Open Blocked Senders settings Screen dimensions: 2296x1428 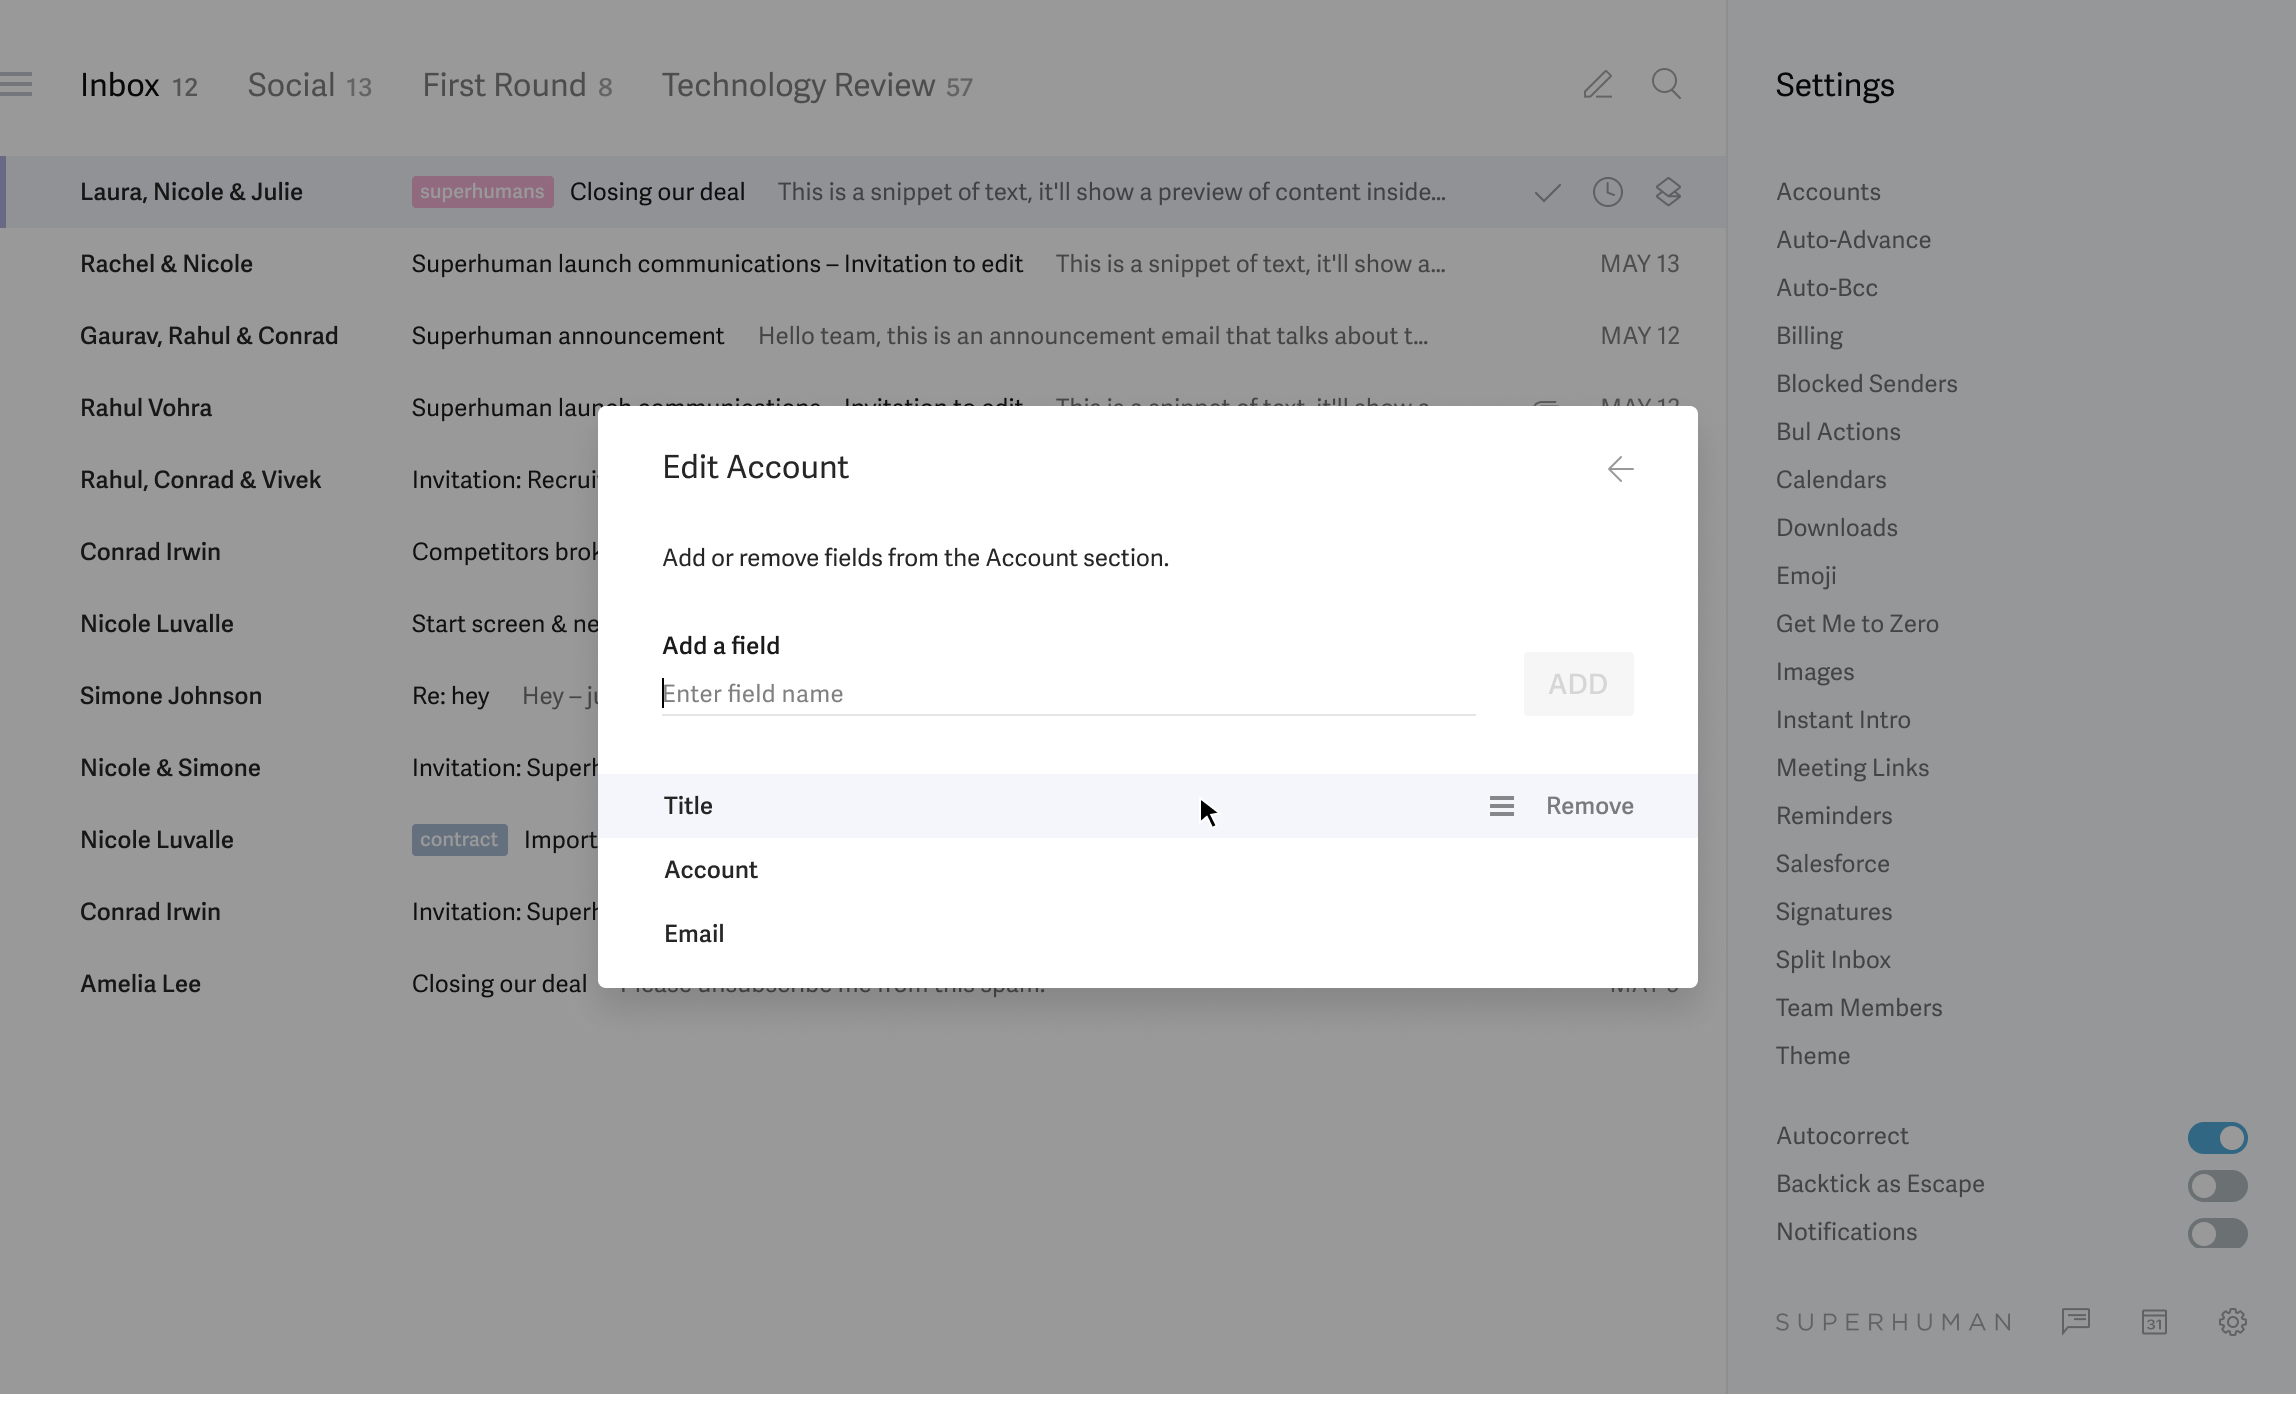coord(1866,384)
